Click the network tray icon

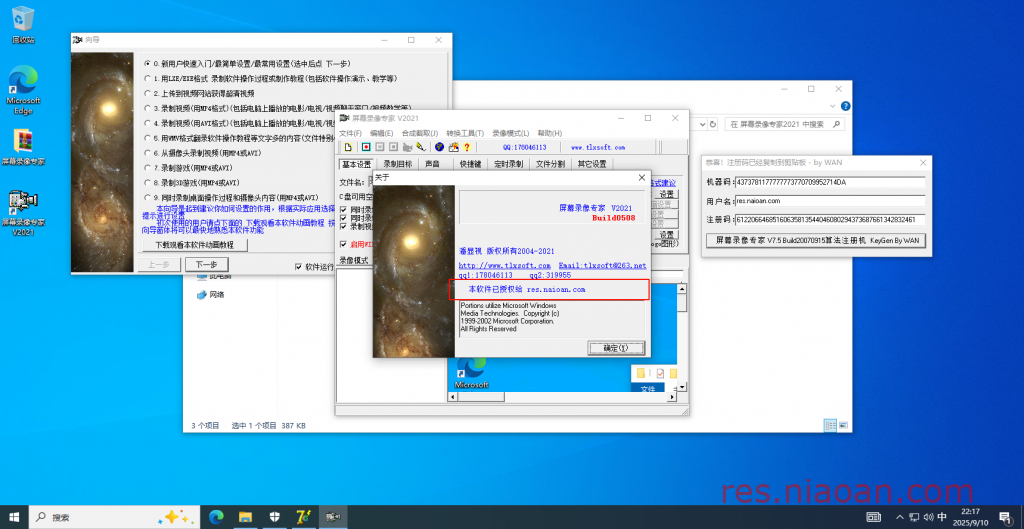pyautogui.click(x=914, y=517)
